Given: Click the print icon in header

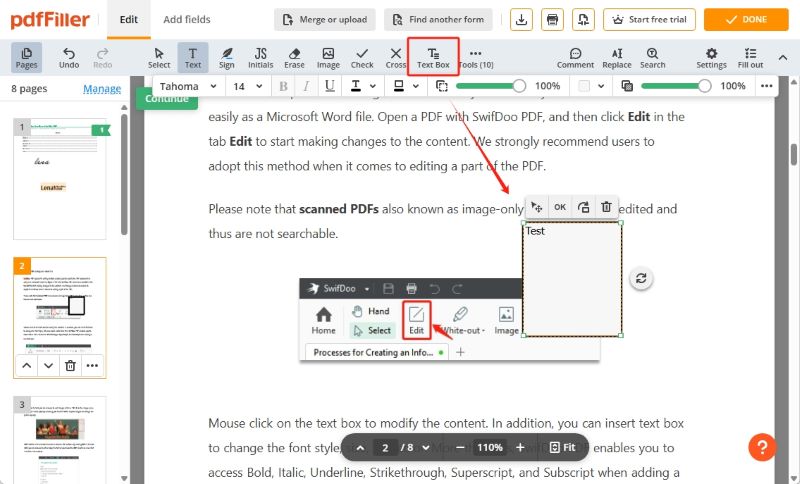Looking at the screenshot, I should tap(553, 19).
